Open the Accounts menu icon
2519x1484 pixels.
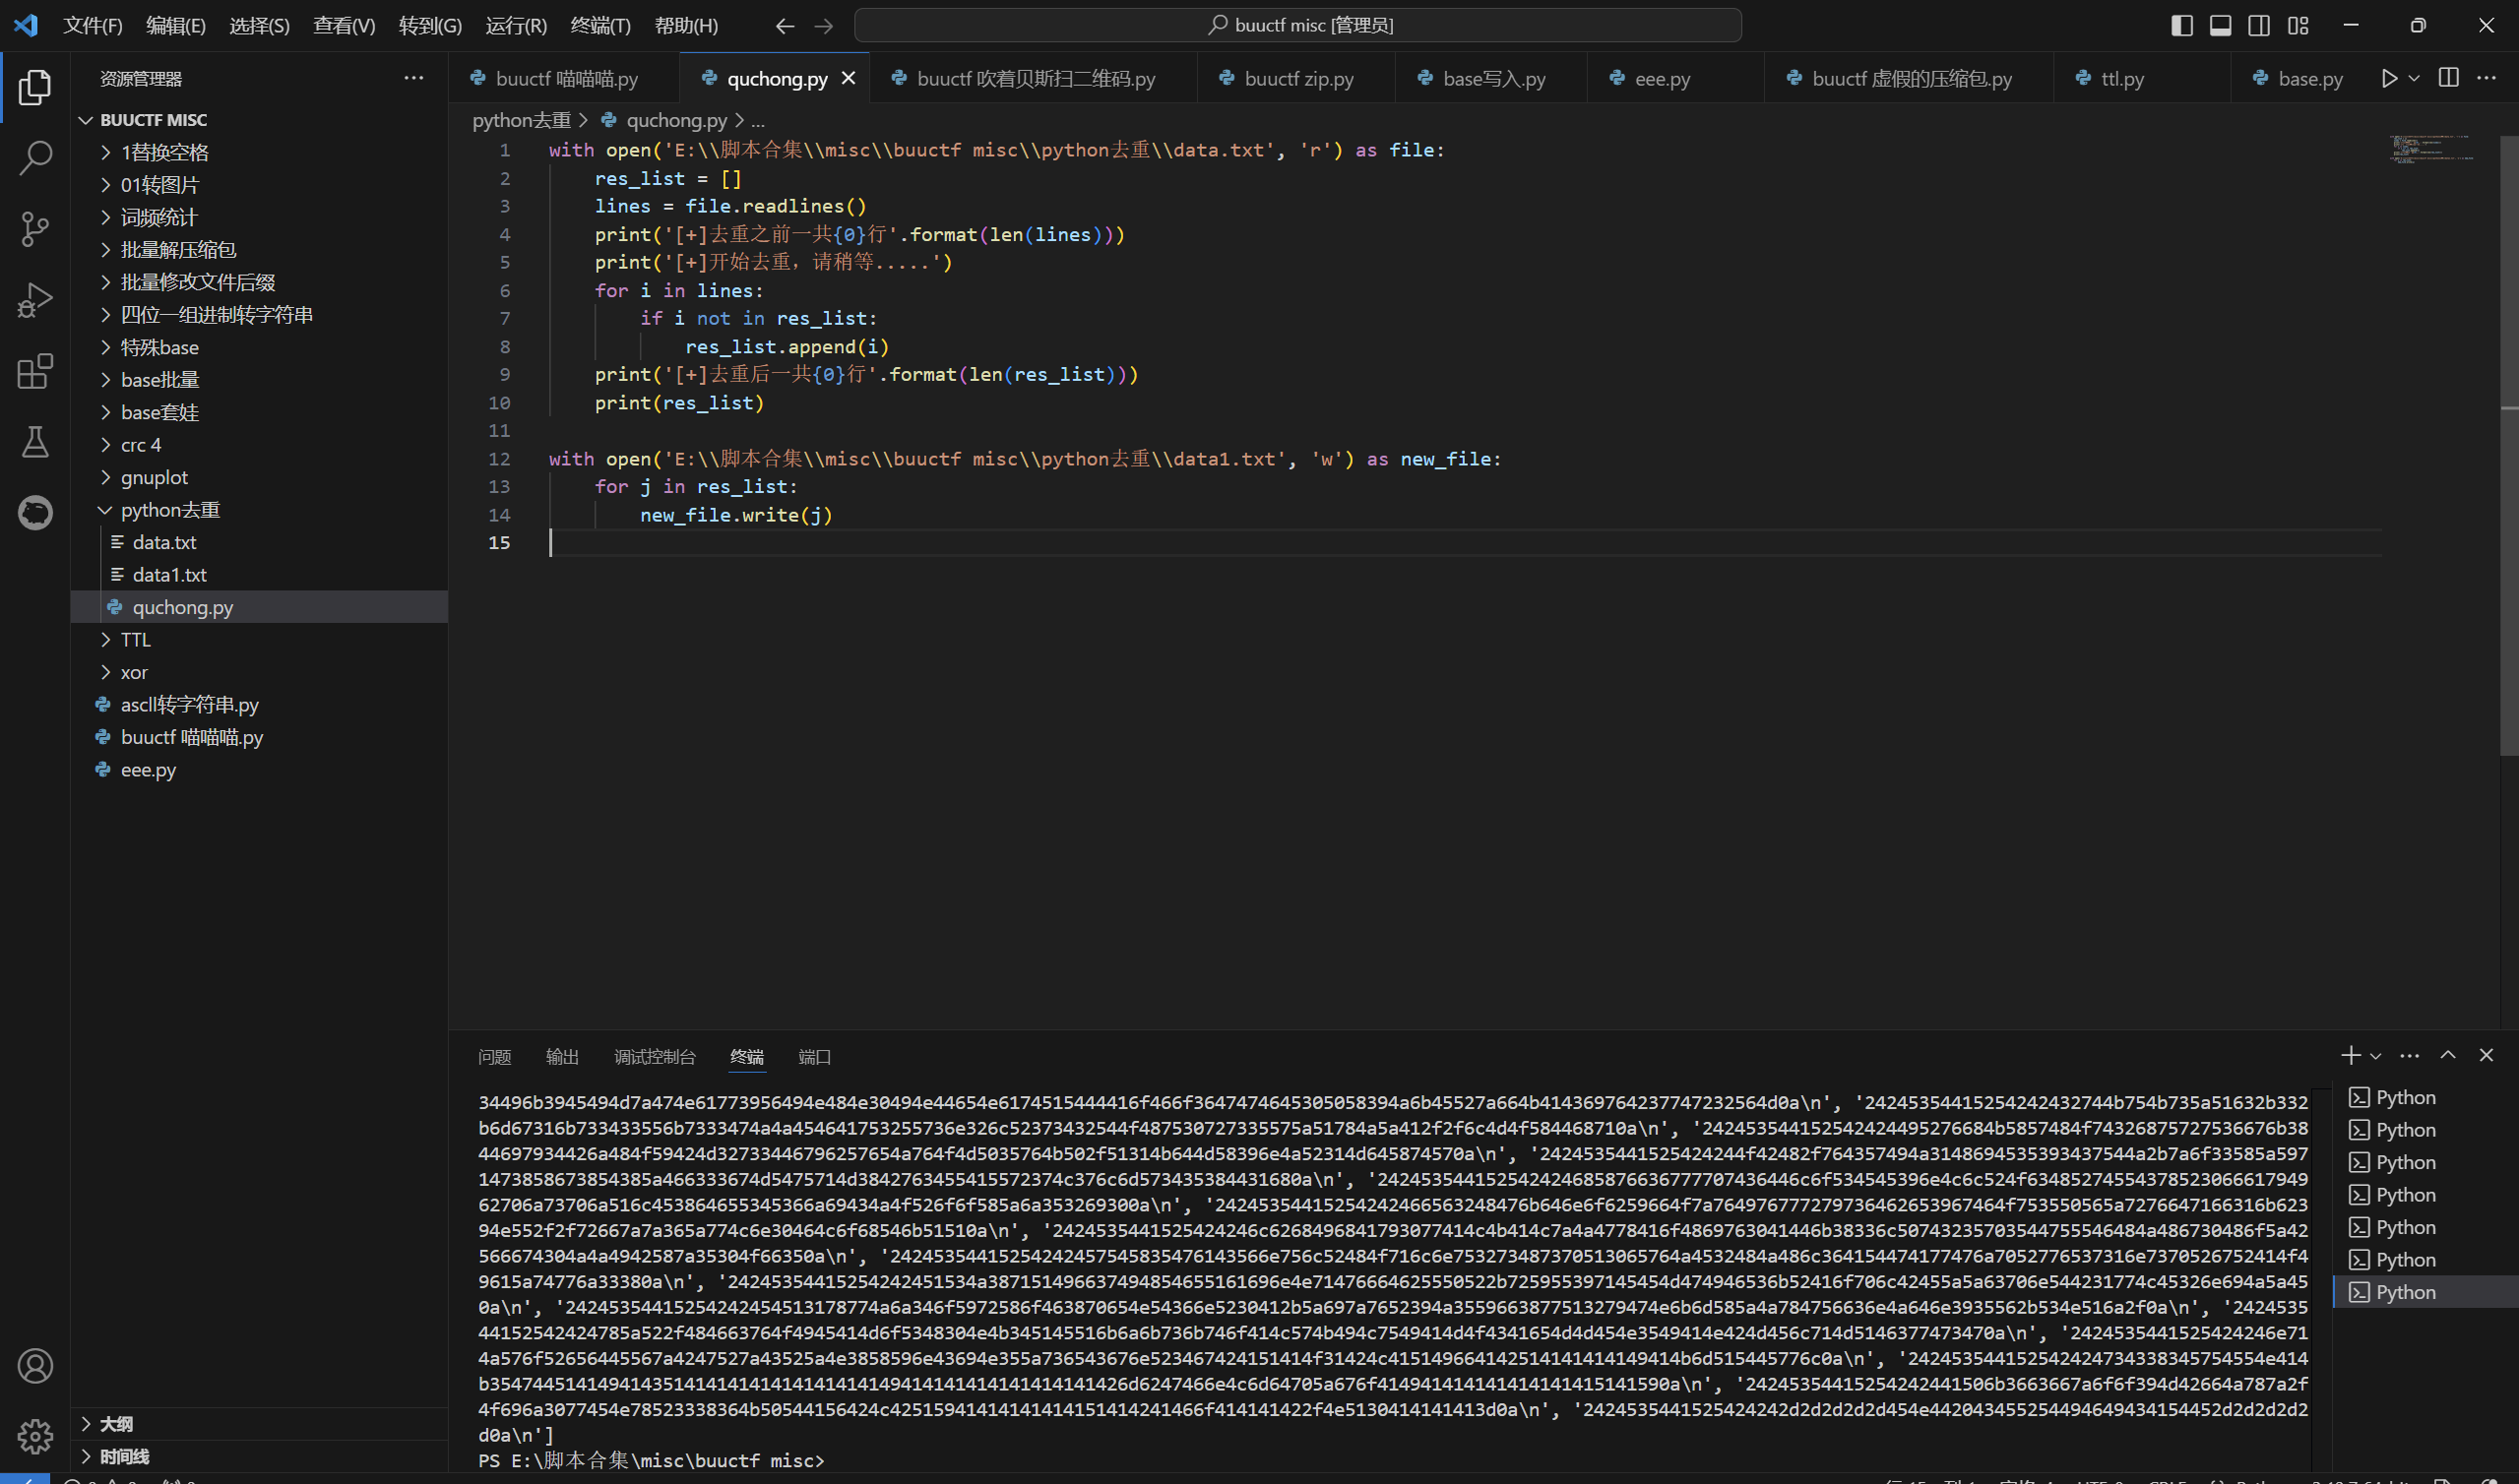tap(35, 1366)
